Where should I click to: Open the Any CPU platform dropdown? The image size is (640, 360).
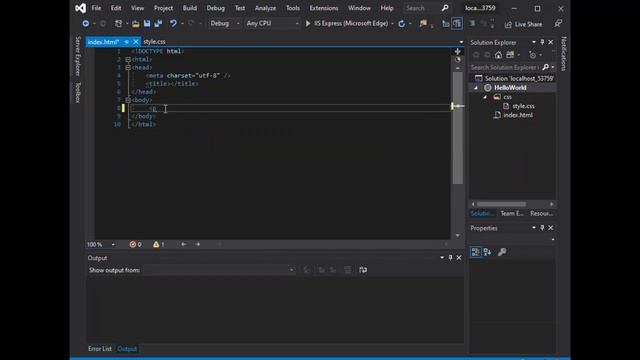click(297, 24)
